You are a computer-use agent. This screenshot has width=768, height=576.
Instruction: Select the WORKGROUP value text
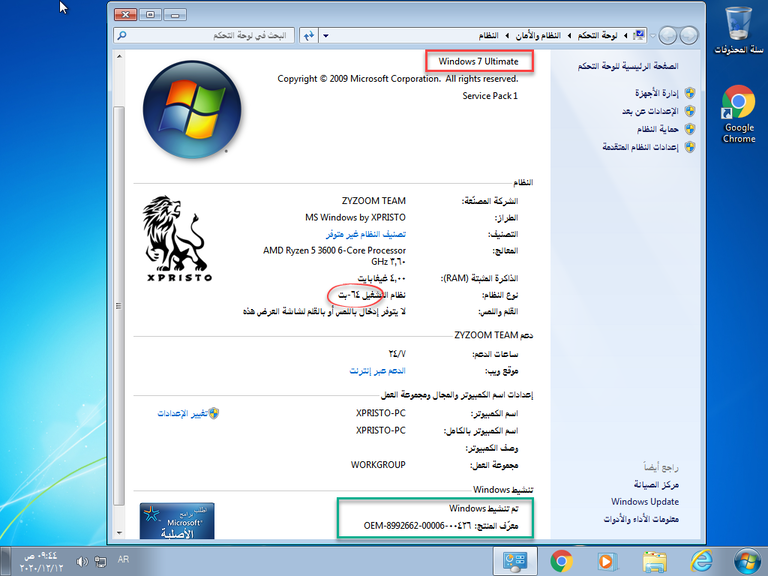pos(378,464)
